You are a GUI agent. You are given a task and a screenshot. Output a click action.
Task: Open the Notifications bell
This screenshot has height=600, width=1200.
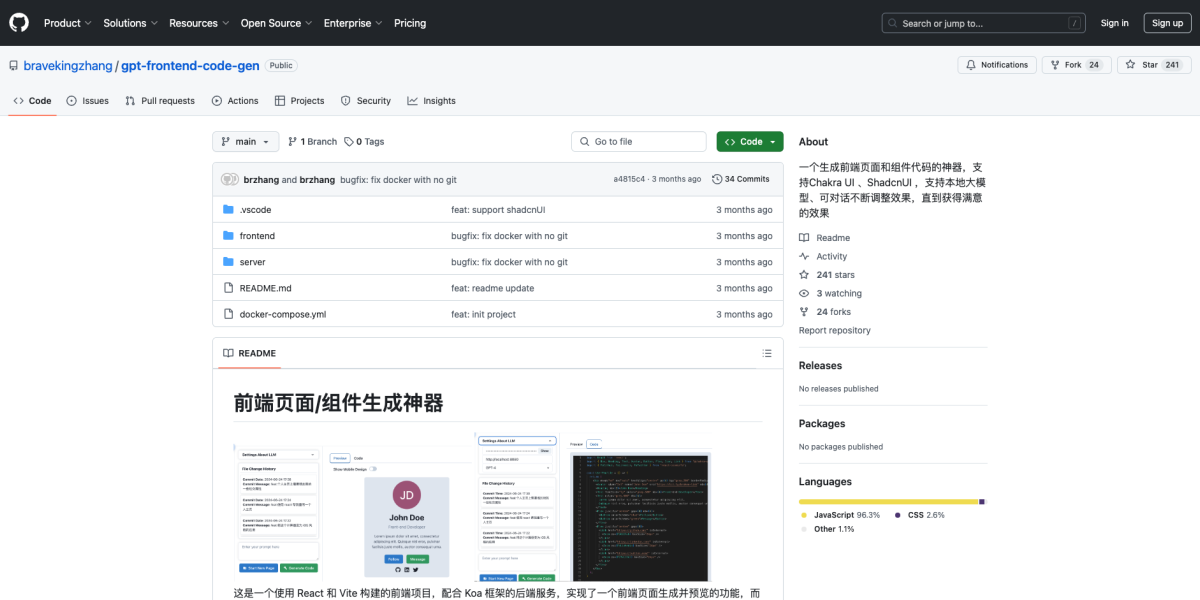point(996,64)
